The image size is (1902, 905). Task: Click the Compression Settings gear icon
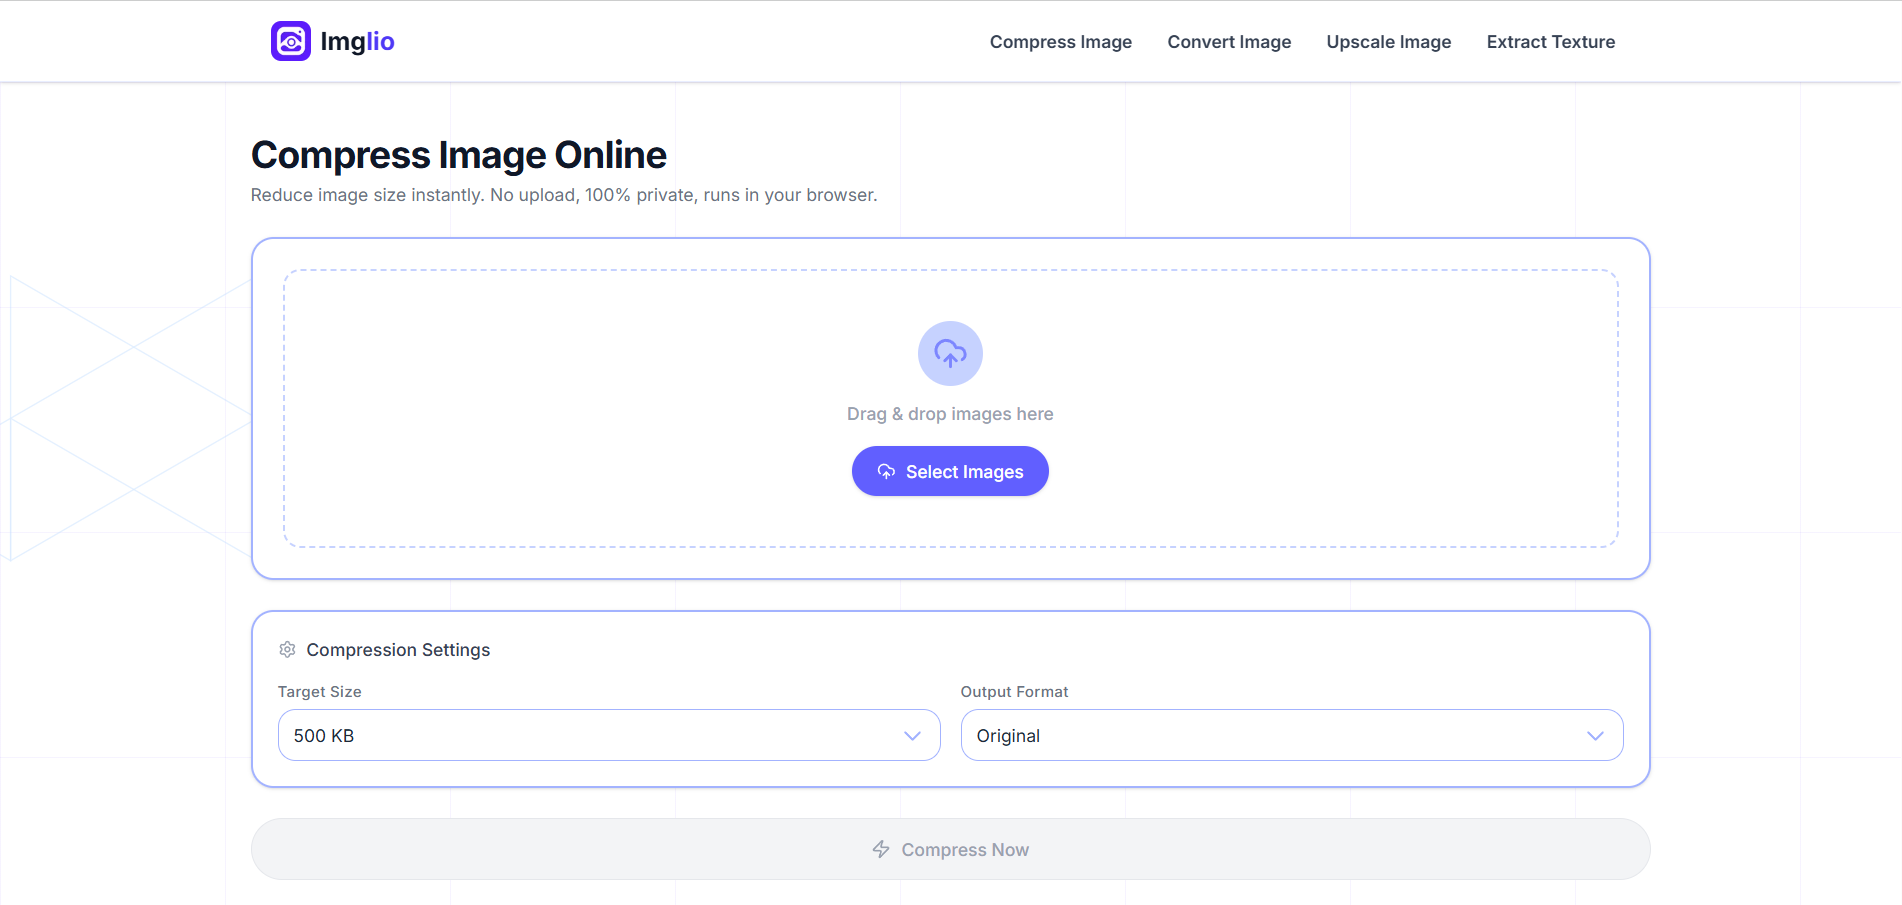pos(287,650)
